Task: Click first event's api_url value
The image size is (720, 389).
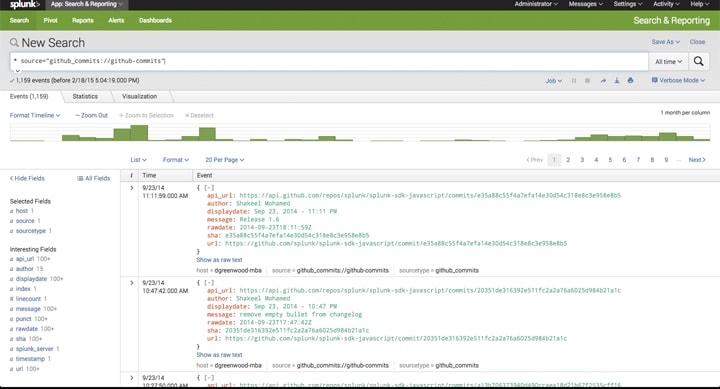Action: [430, 196]
